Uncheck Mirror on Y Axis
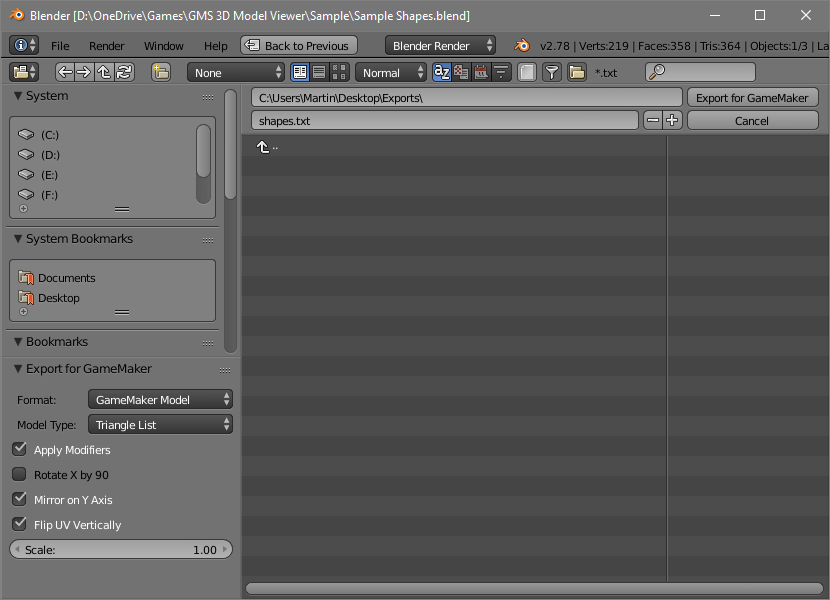This screenshot has width=830, height=600. tap(20, 499)
